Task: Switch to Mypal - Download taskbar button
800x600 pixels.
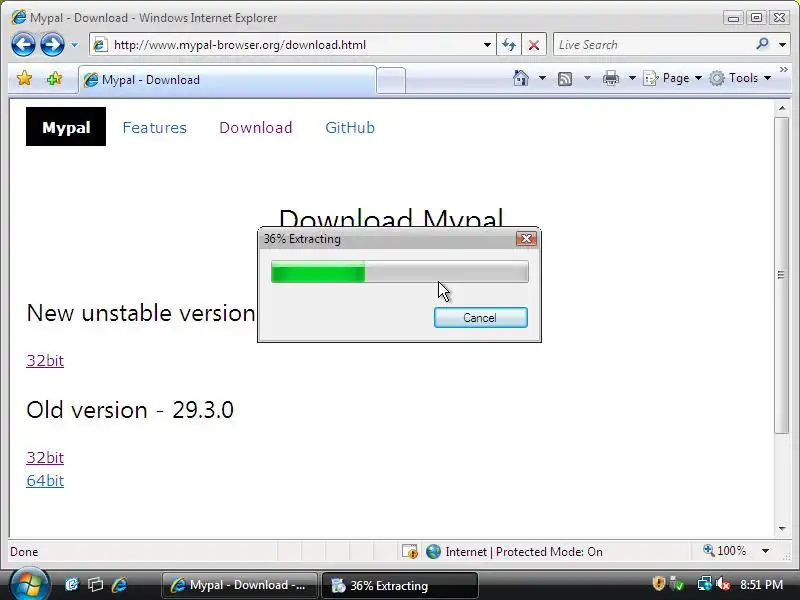Action: (x=240, y=585)
